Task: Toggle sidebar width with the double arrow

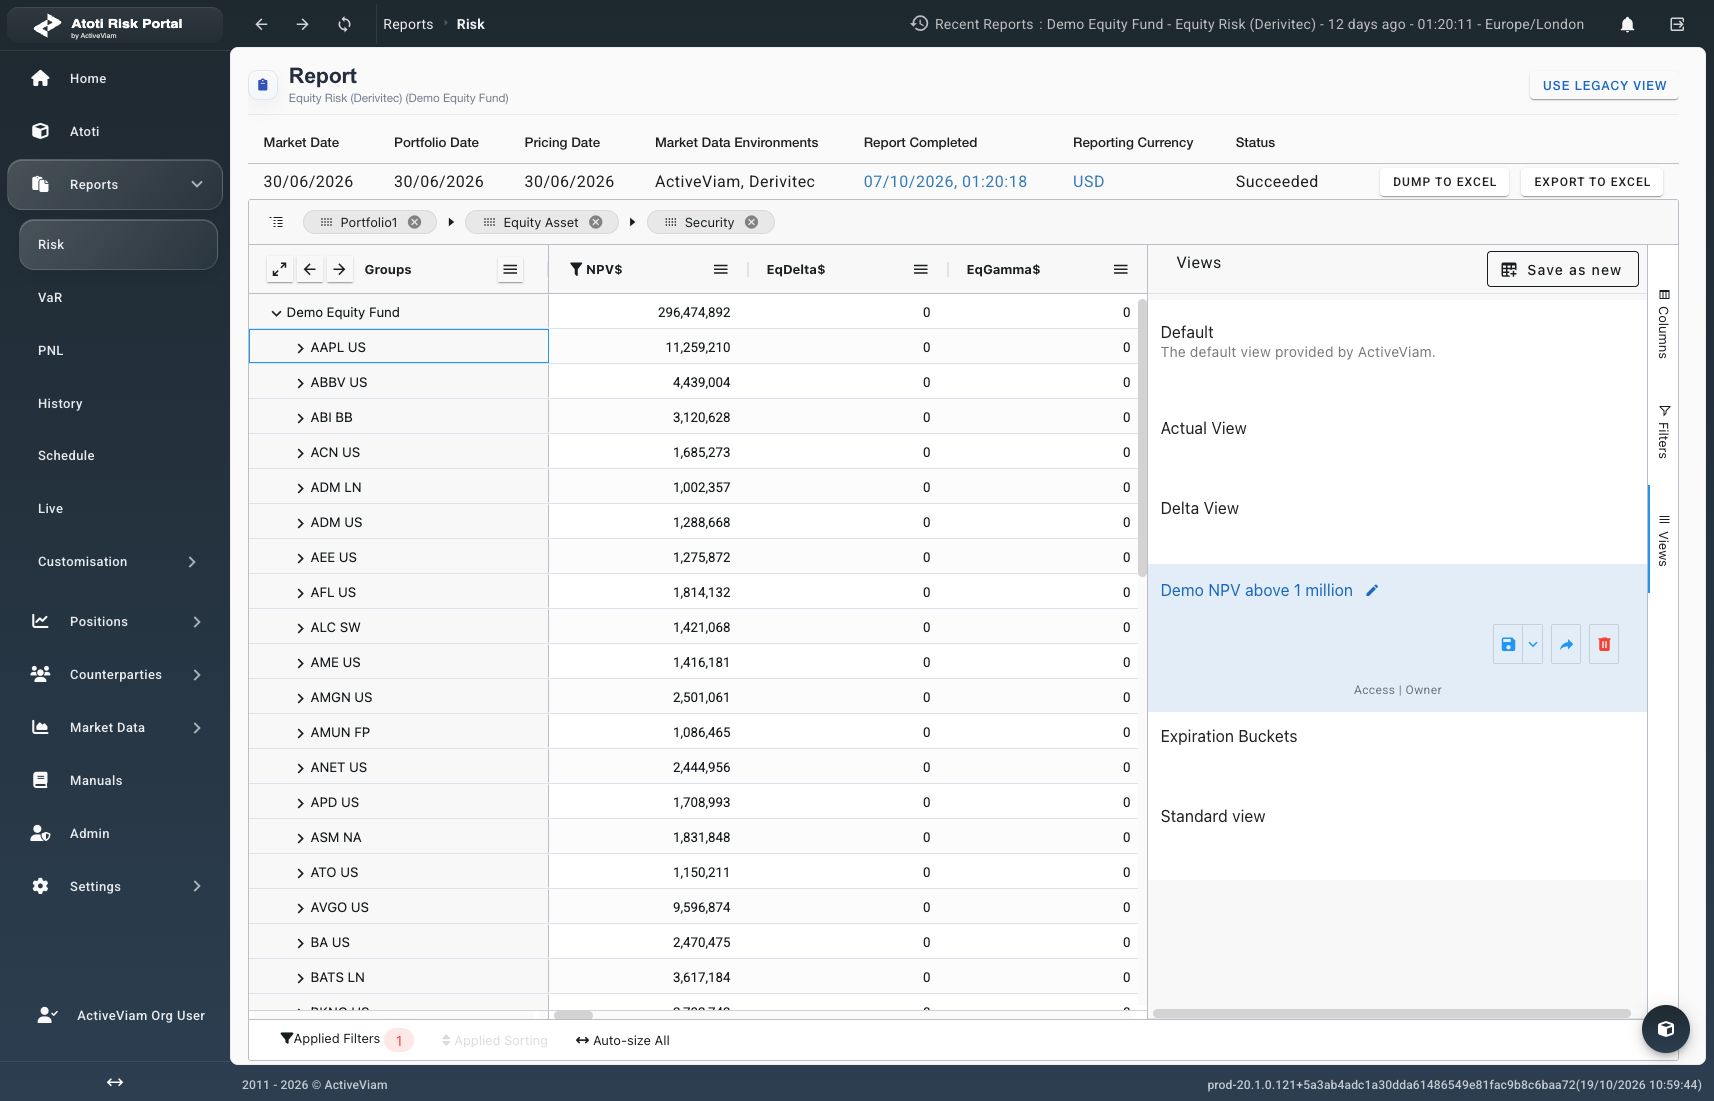Action: pyautogui.click(x=115, y=1082)
